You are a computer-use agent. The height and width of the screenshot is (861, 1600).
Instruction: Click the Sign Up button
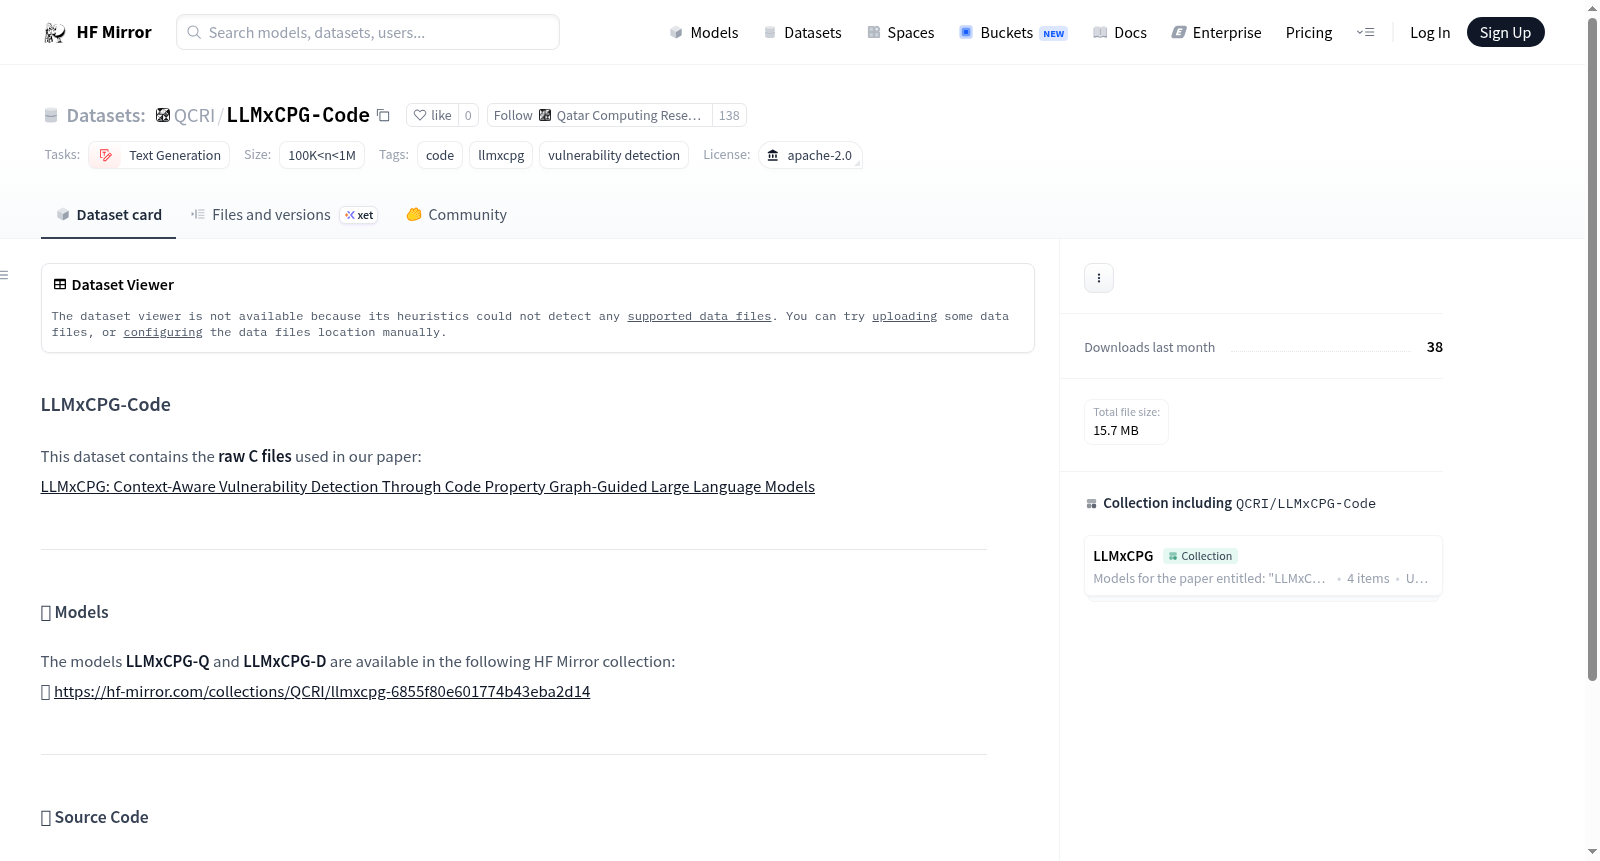(1505, 32)
